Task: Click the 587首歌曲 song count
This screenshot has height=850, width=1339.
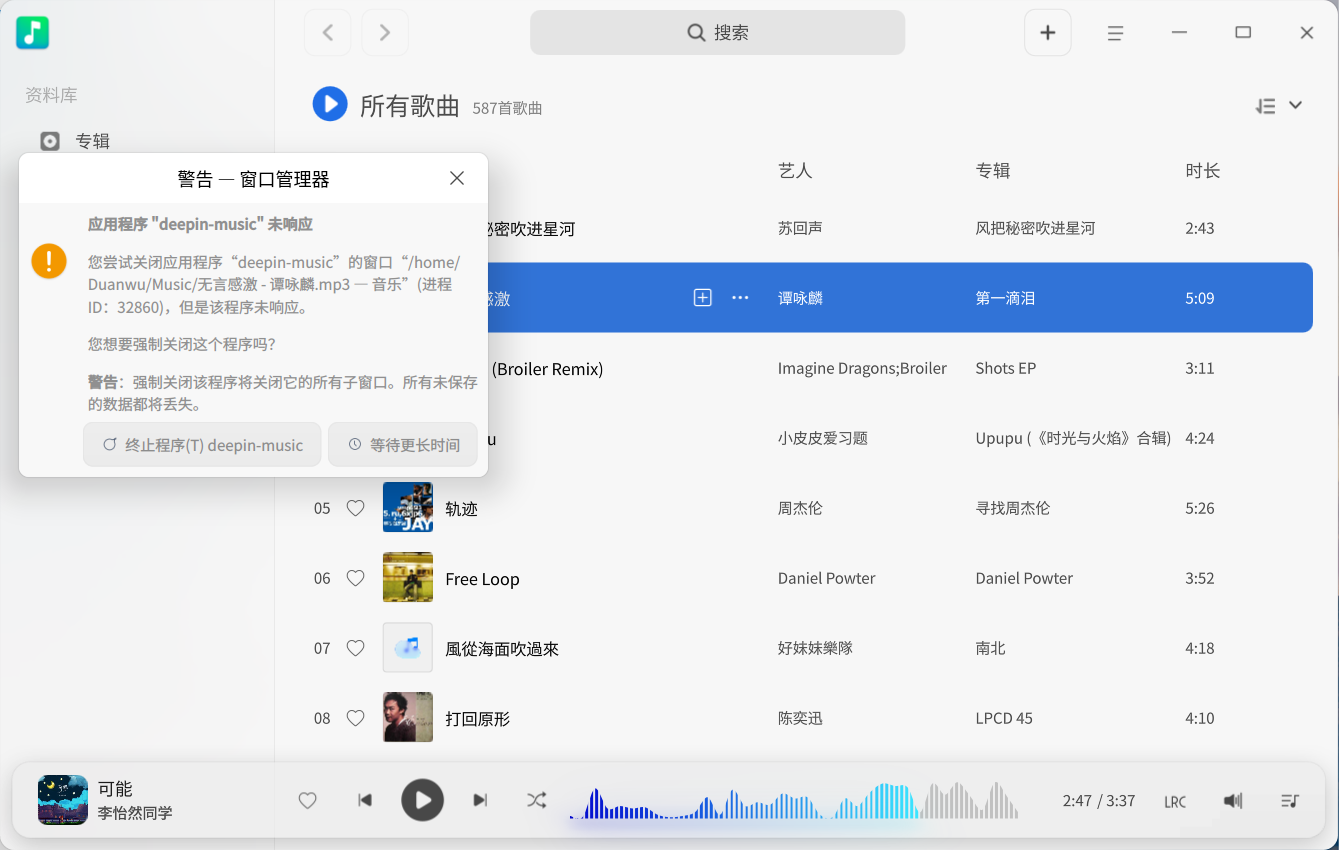Action: (x=507, y=108)
